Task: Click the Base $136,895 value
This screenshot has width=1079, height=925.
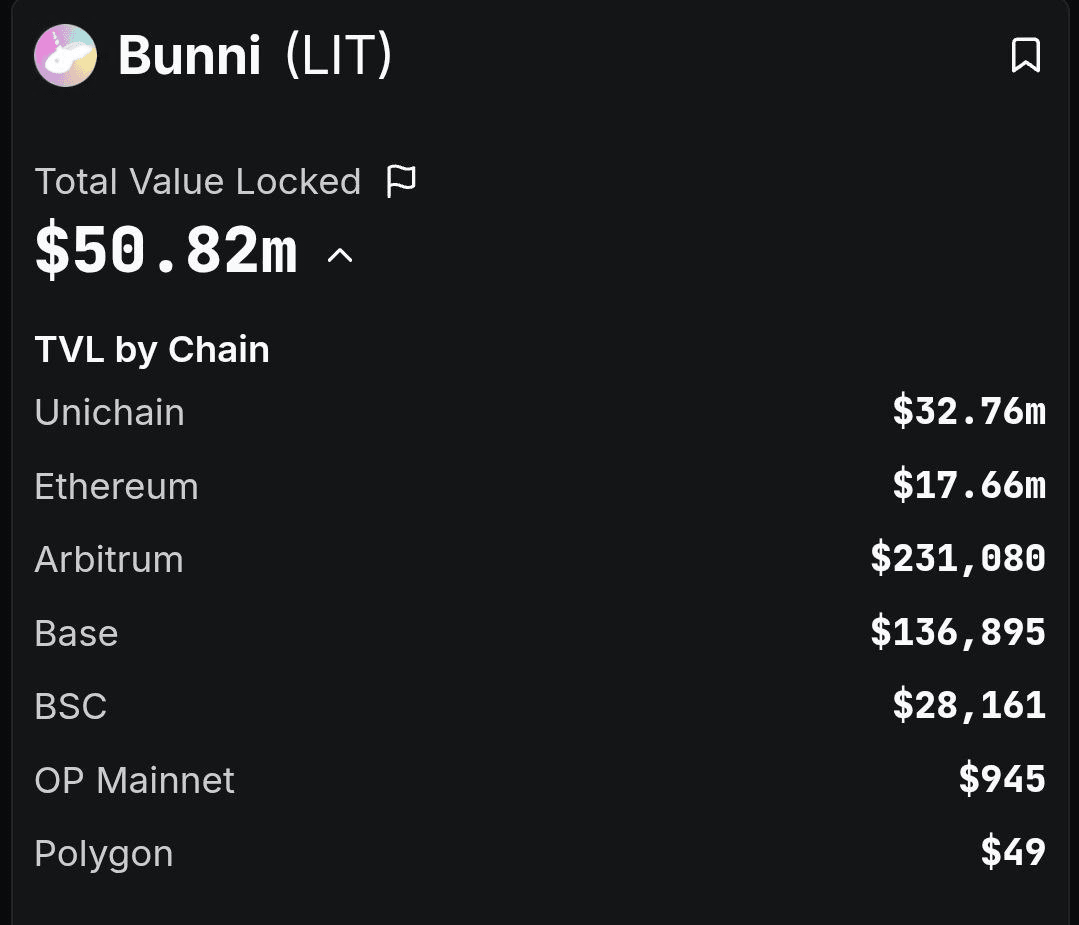Action: (x=958, y=632)
